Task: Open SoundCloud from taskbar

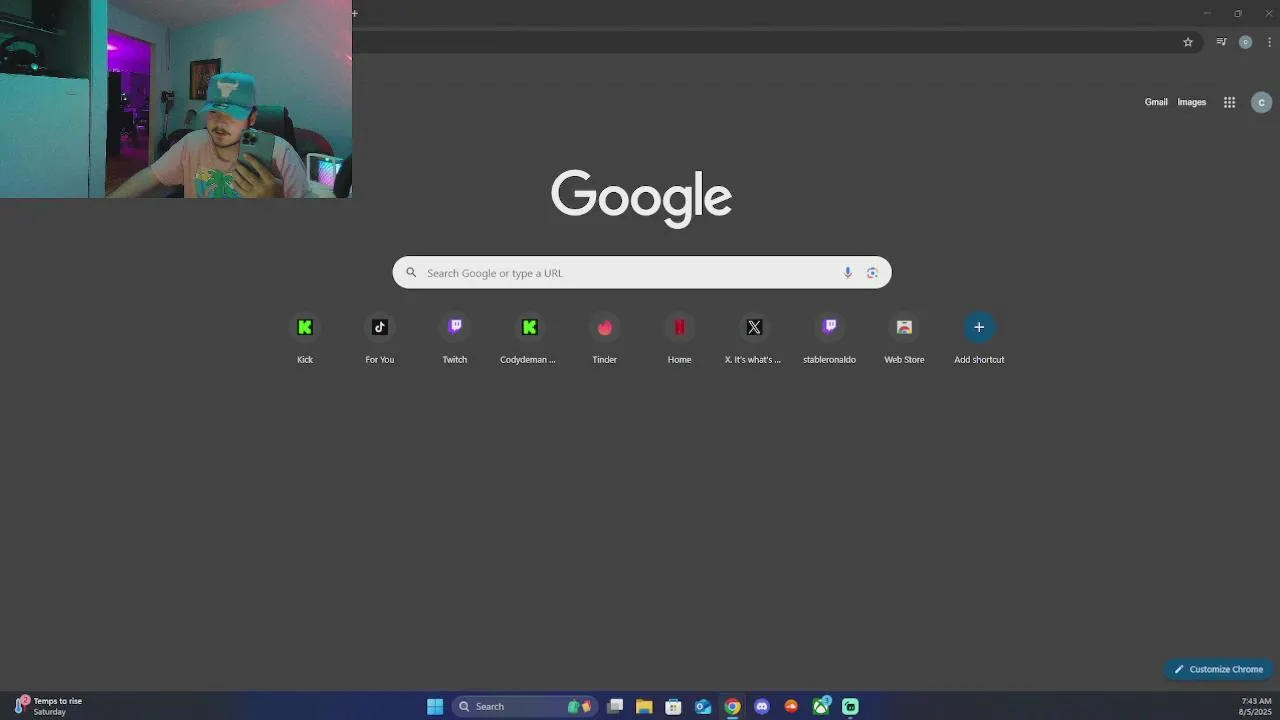Action: pyautogui.click(x=791, y=706)
